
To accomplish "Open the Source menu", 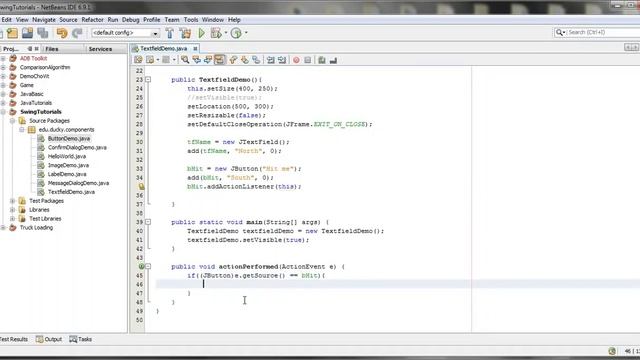I will coord(68,20).
